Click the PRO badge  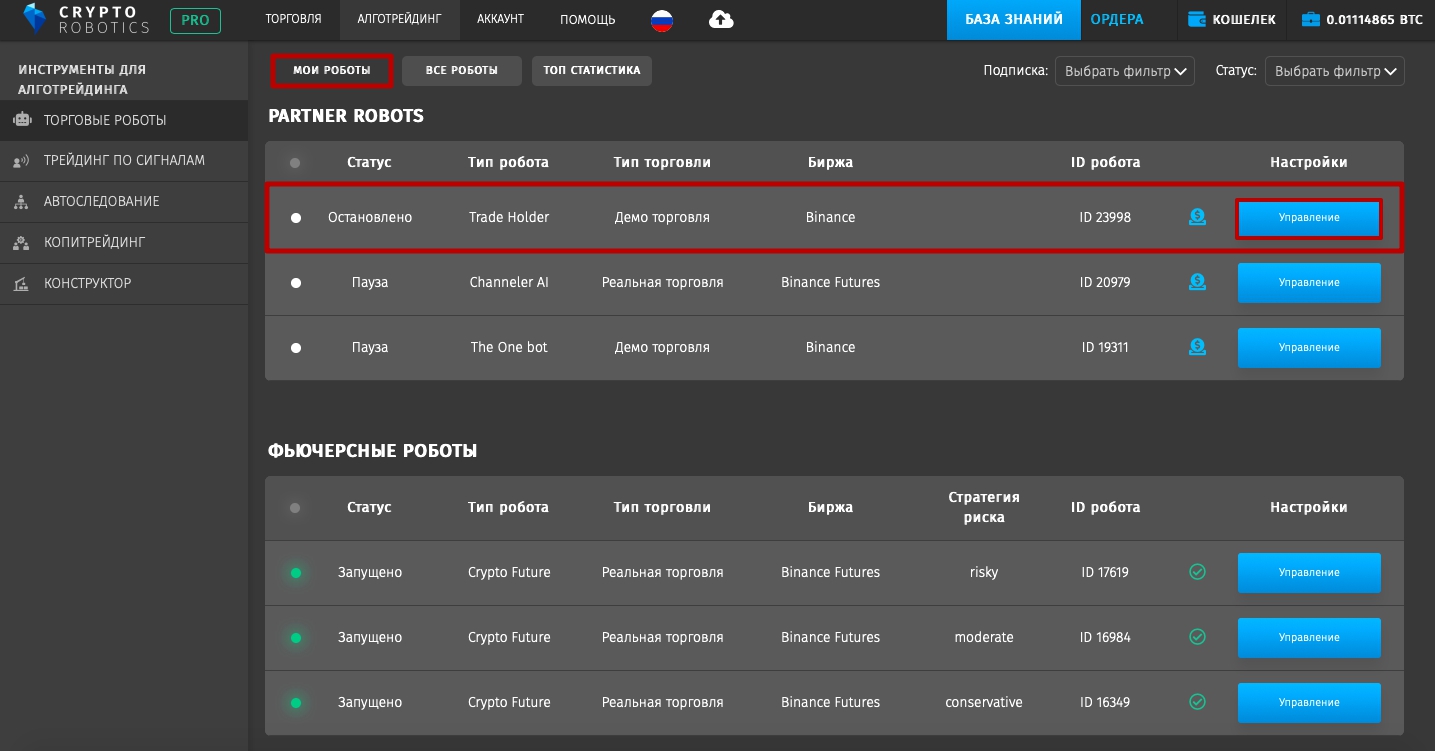point(195,20)
